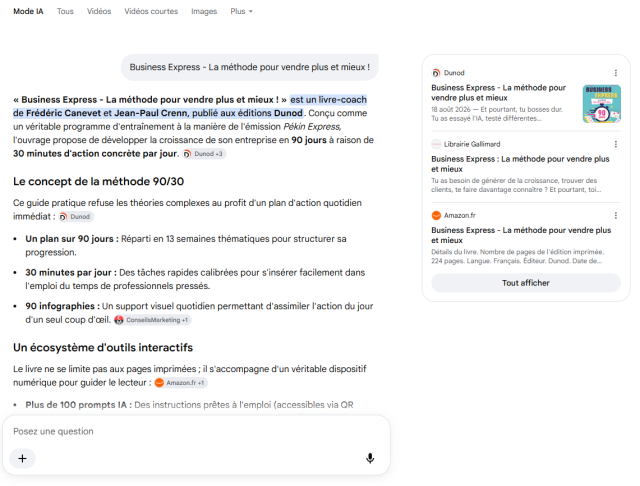Click the snippet Tu as besoin de générer
Image resolution: width=640 pixels, height=486 pixels.
516,185
